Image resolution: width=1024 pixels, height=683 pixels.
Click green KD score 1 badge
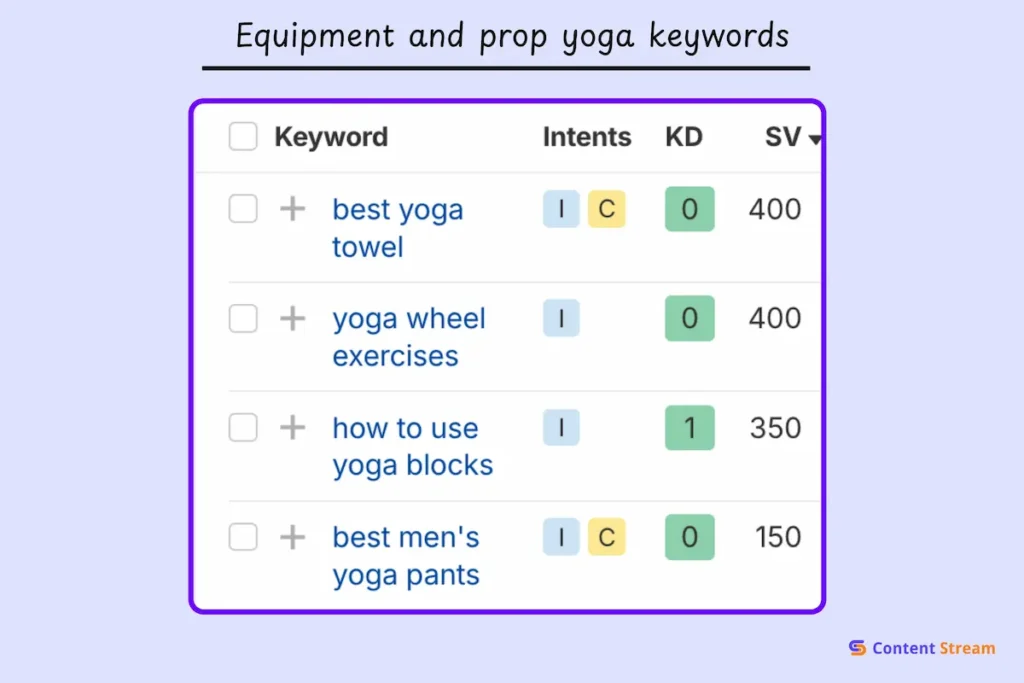689,428
